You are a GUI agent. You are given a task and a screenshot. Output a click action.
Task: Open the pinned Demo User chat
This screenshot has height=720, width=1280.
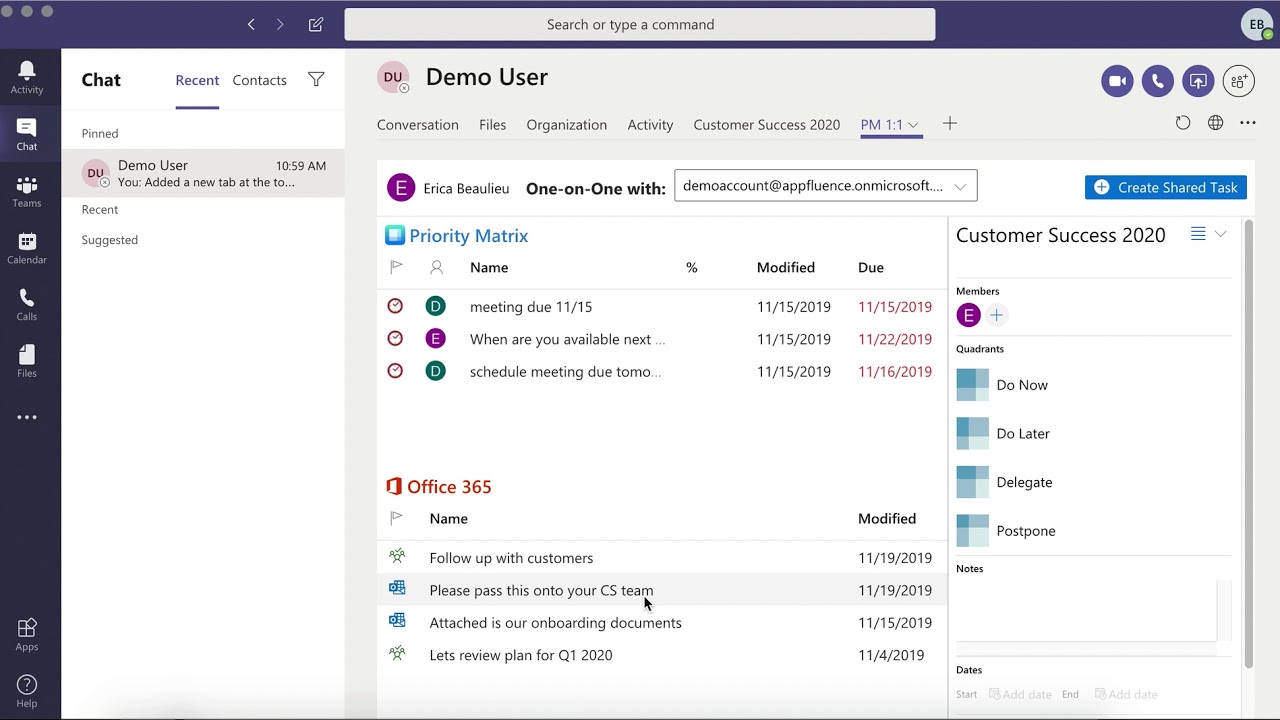click(x=203, y=173)
